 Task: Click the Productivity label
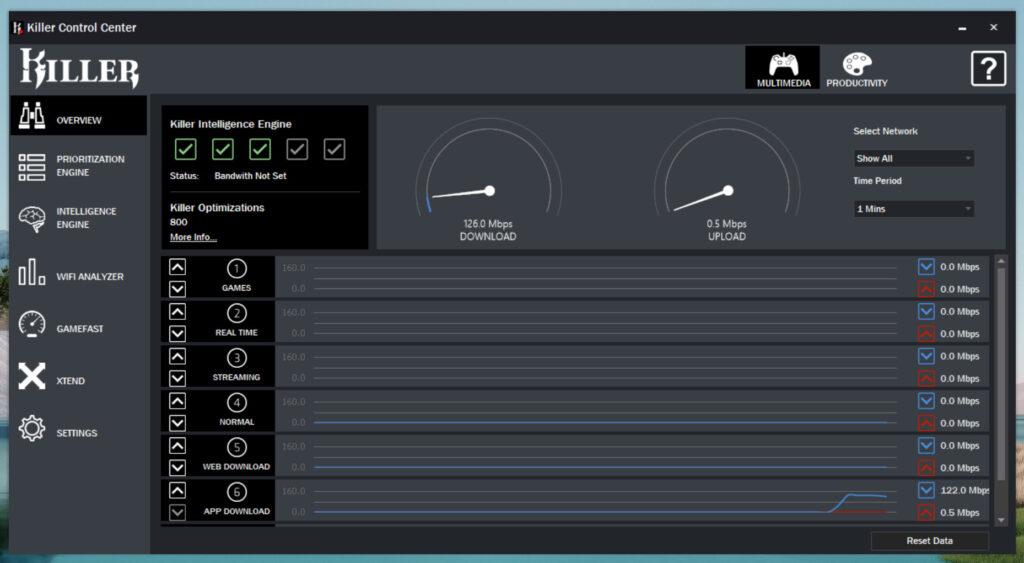[856, 83]
